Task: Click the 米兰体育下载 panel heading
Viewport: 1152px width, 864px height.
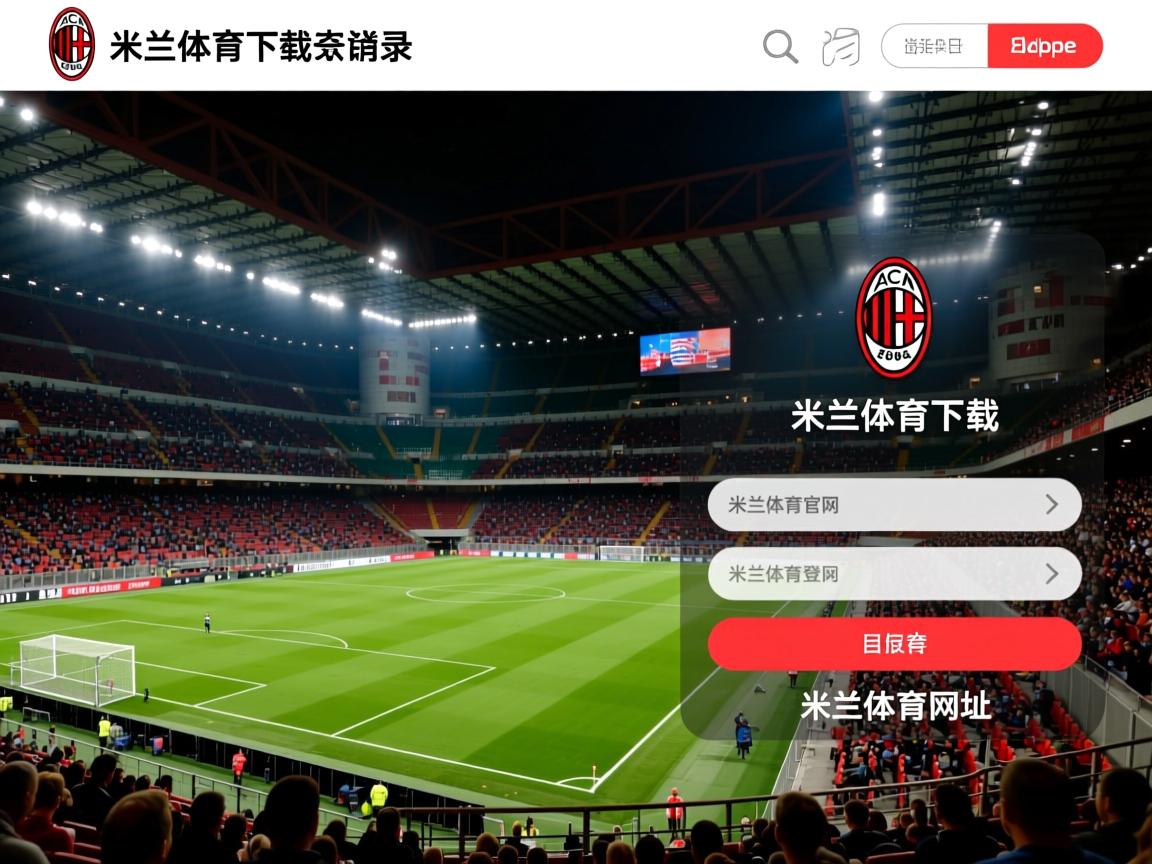Action: coord(895,416)
